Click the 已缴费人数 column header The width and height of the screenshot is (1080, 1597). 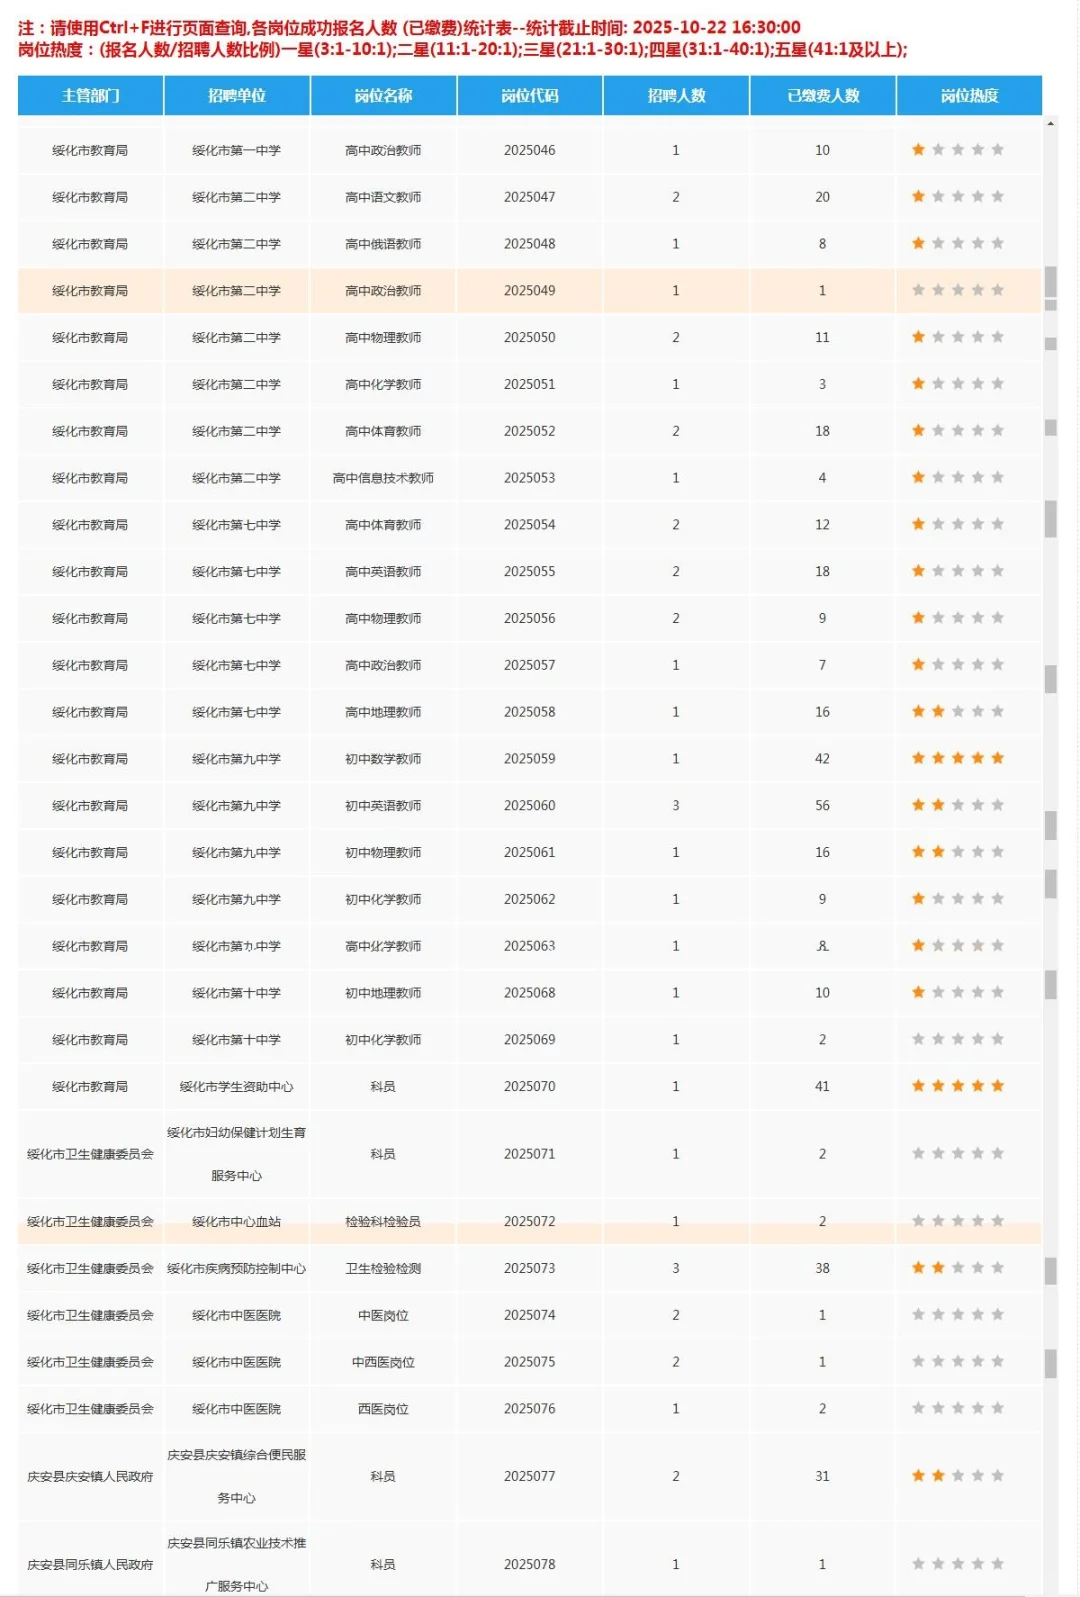(823, 96)
